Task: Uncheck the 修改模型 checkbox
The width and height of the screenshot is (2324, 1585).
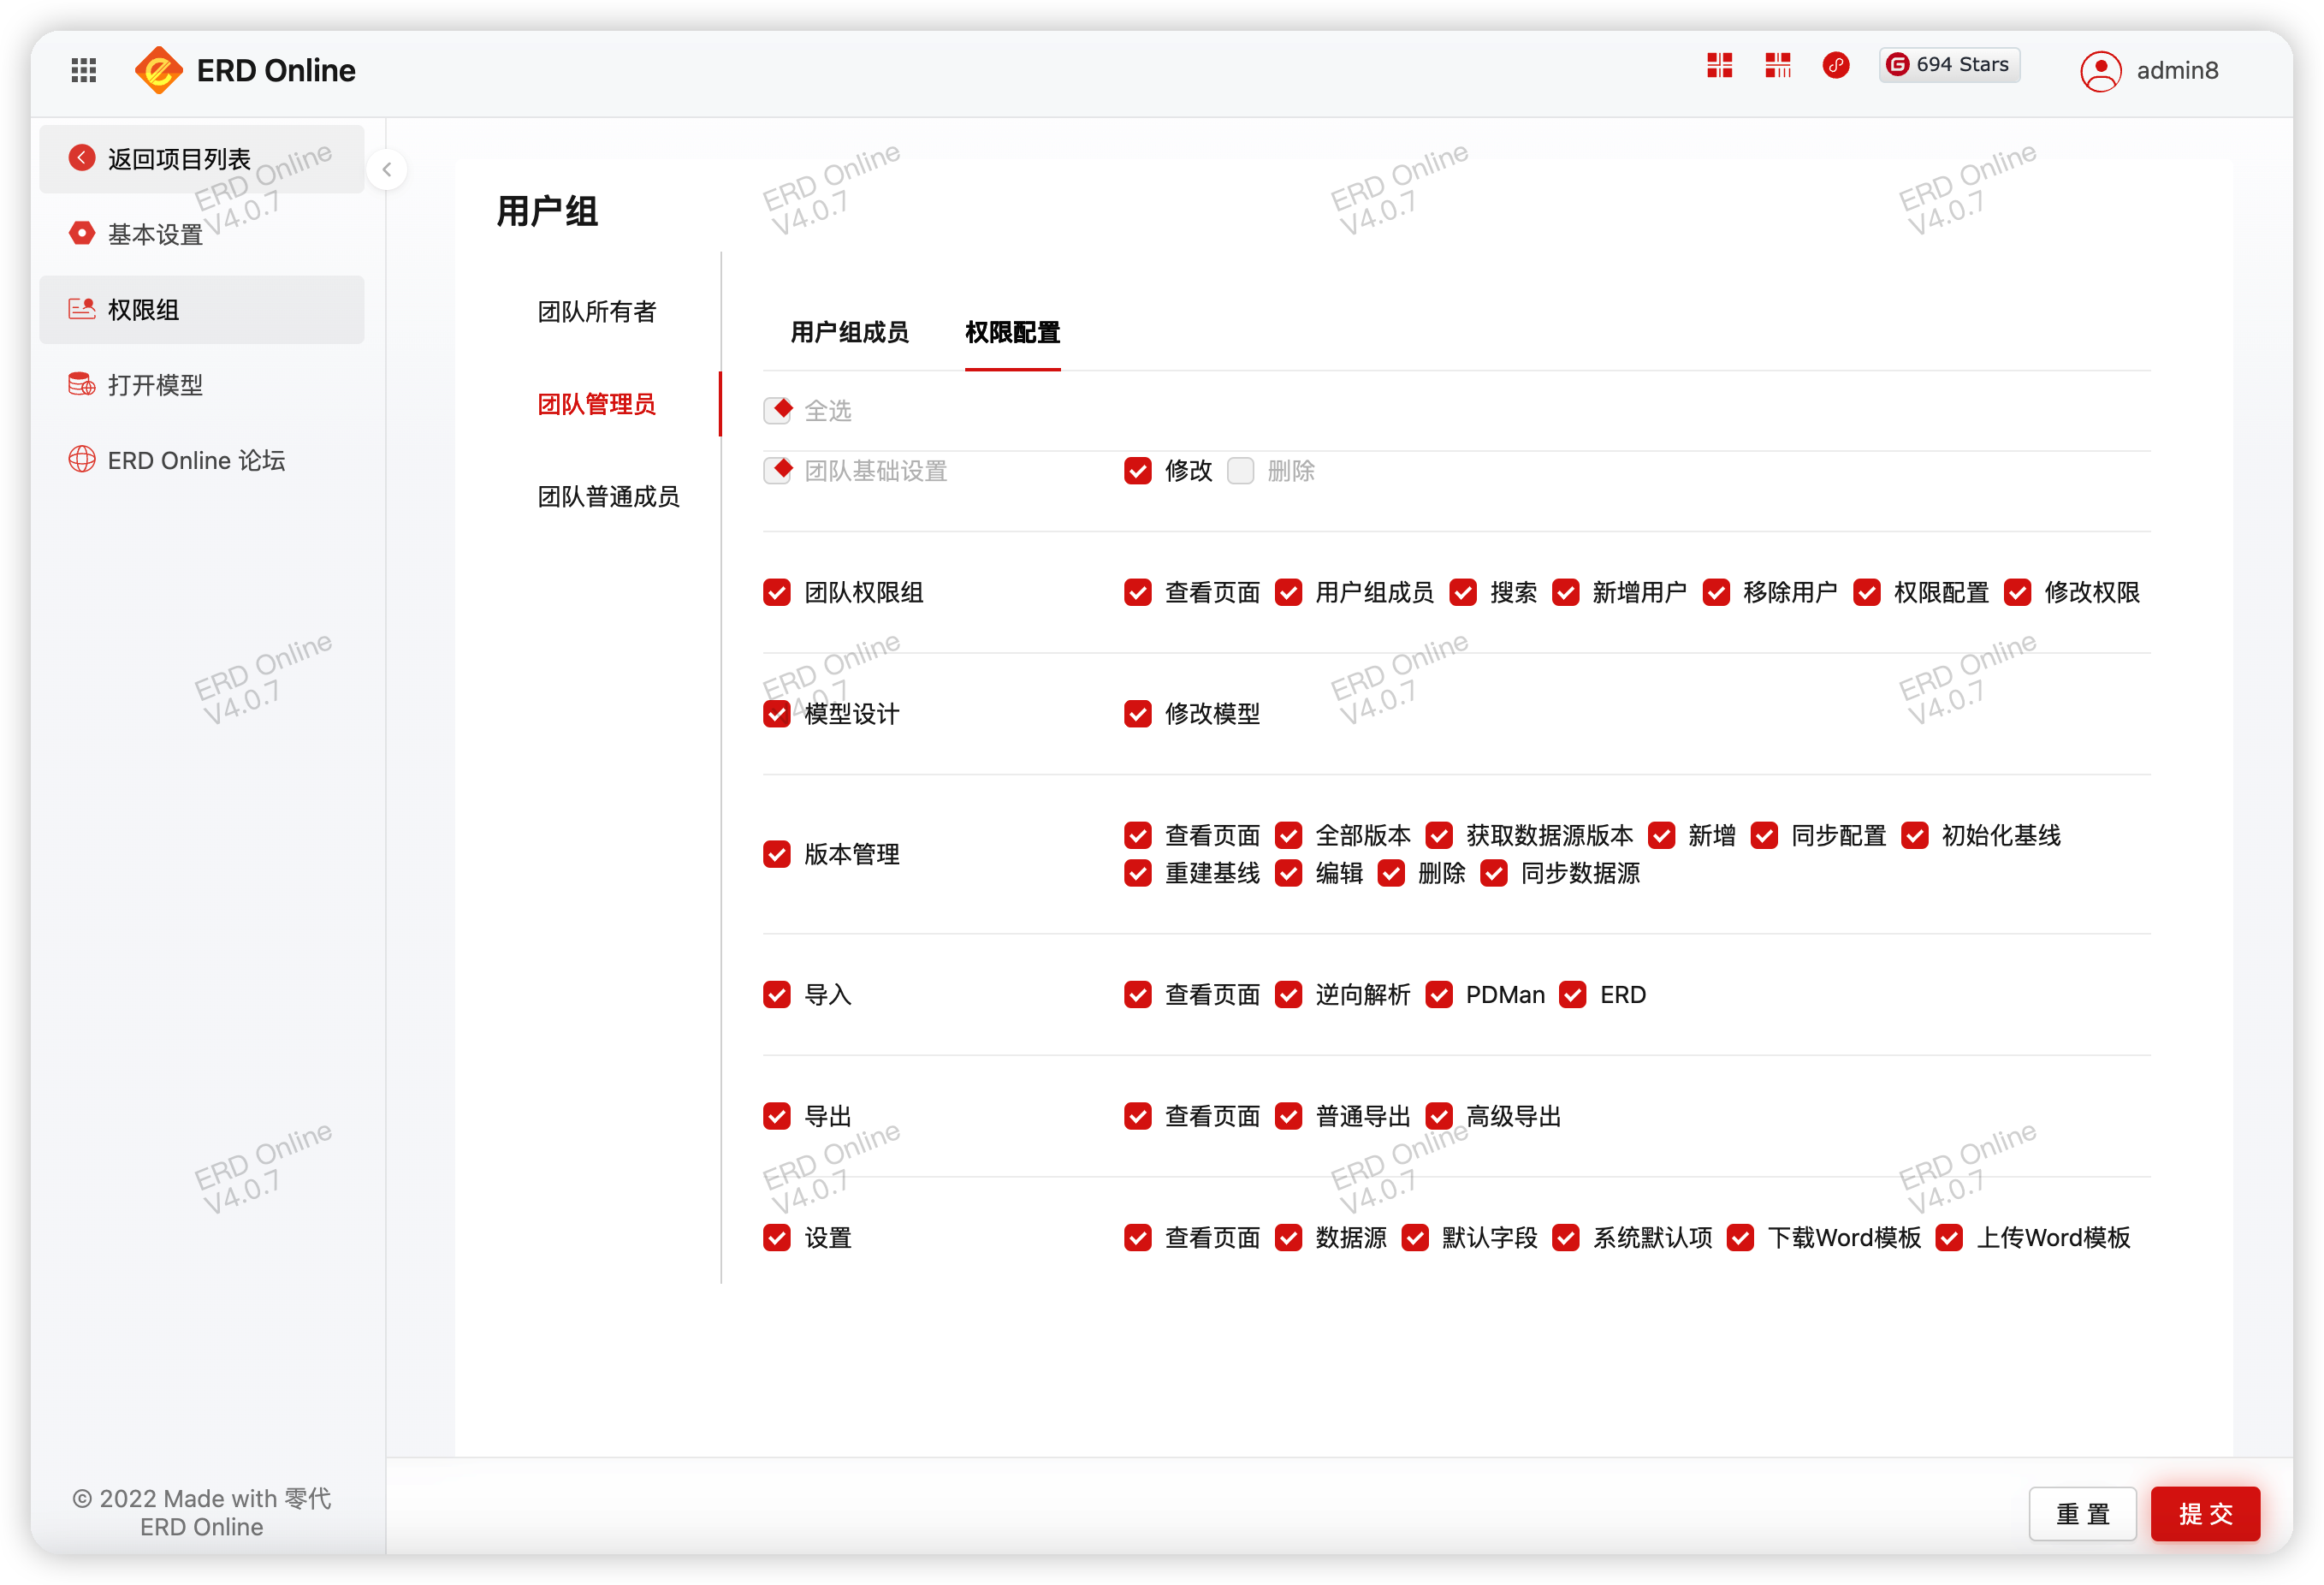Action: (x=1137, y=714)
